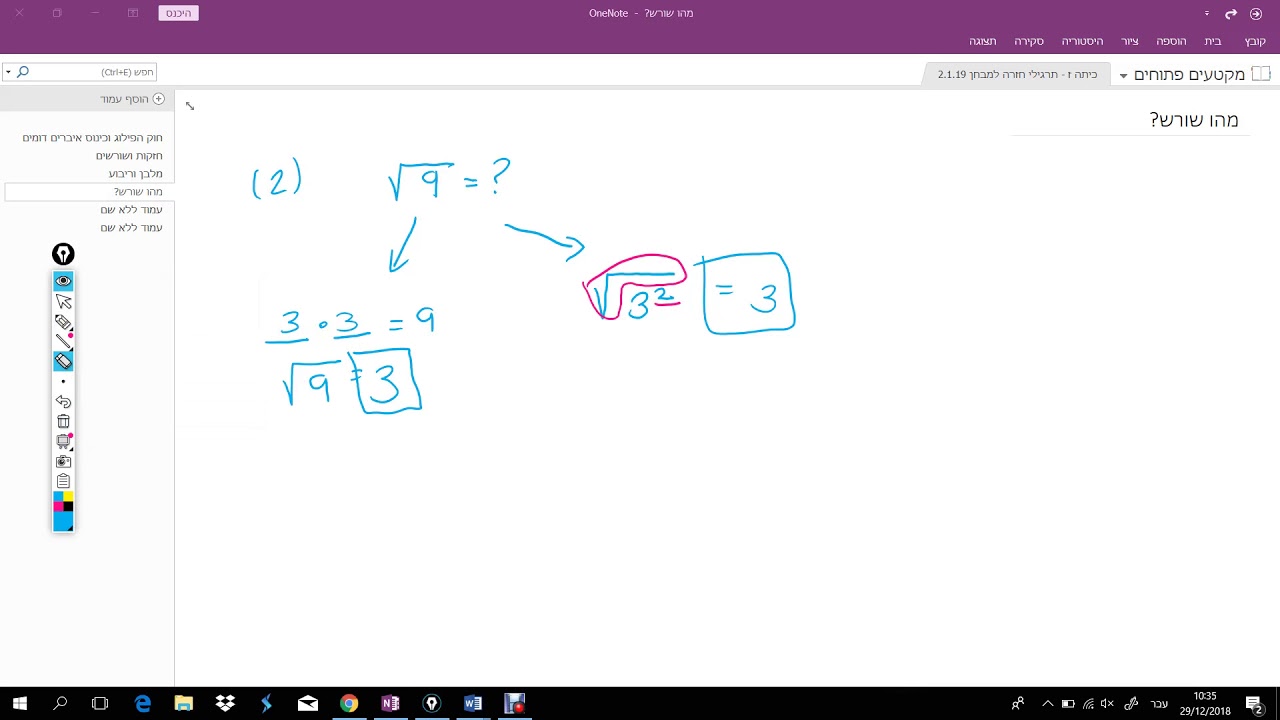Undo last stroke with the undo arrow
The height and width of the screenshot is (720, 1280).
pos(63,401)
